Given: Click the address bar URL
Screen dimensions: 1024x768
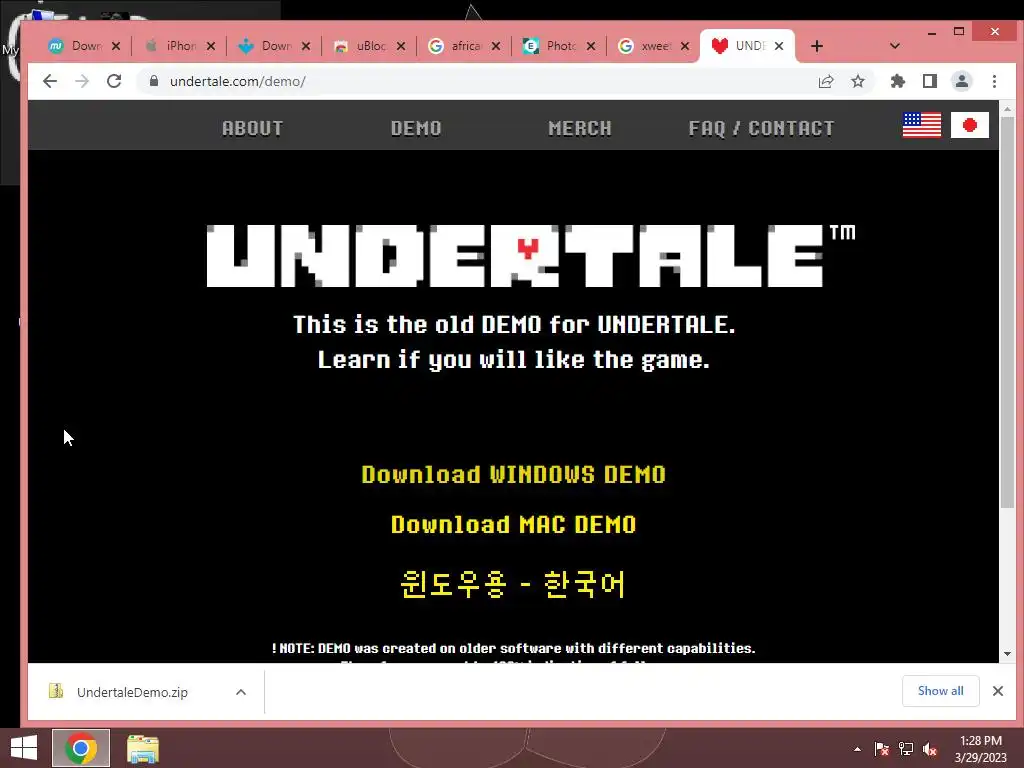Looking at the screenshot, I should coord(238,81).
